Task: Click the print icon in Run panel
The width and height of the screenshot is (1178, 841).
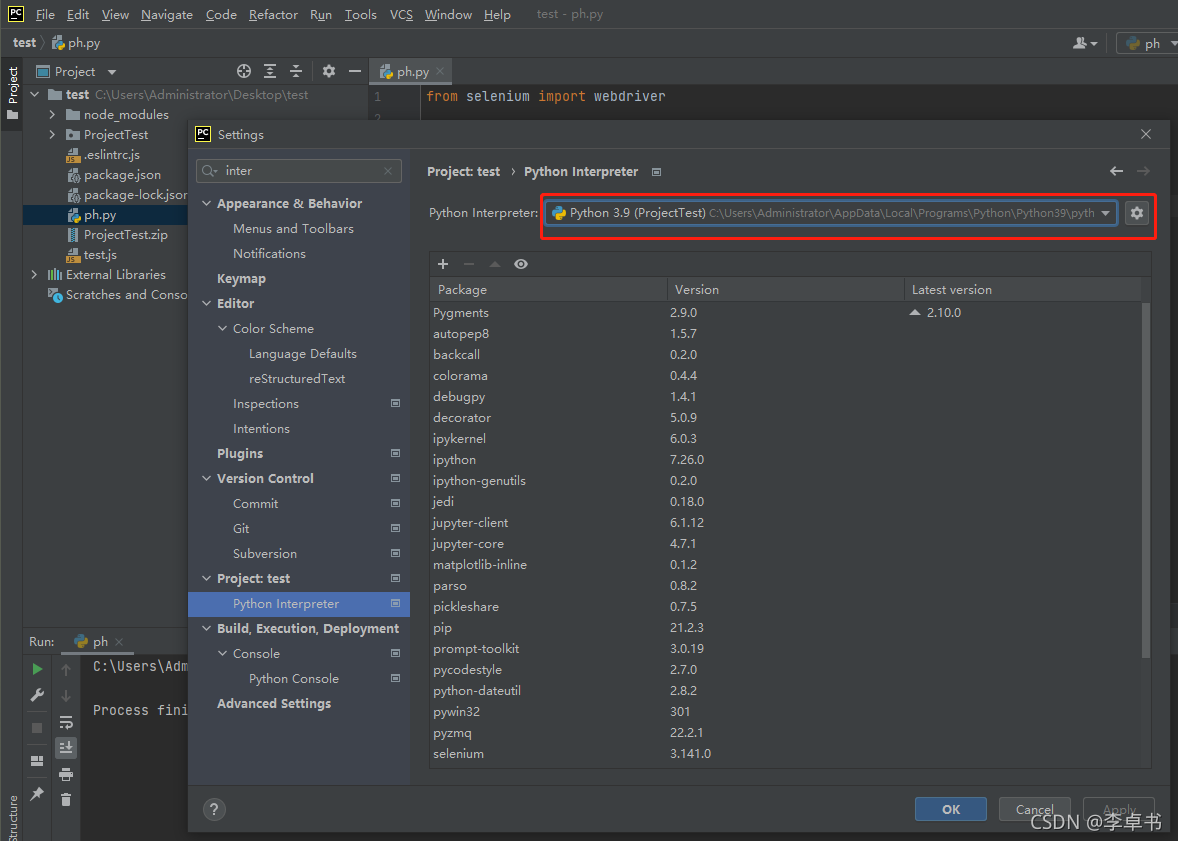Action: (x=66, y=774)
